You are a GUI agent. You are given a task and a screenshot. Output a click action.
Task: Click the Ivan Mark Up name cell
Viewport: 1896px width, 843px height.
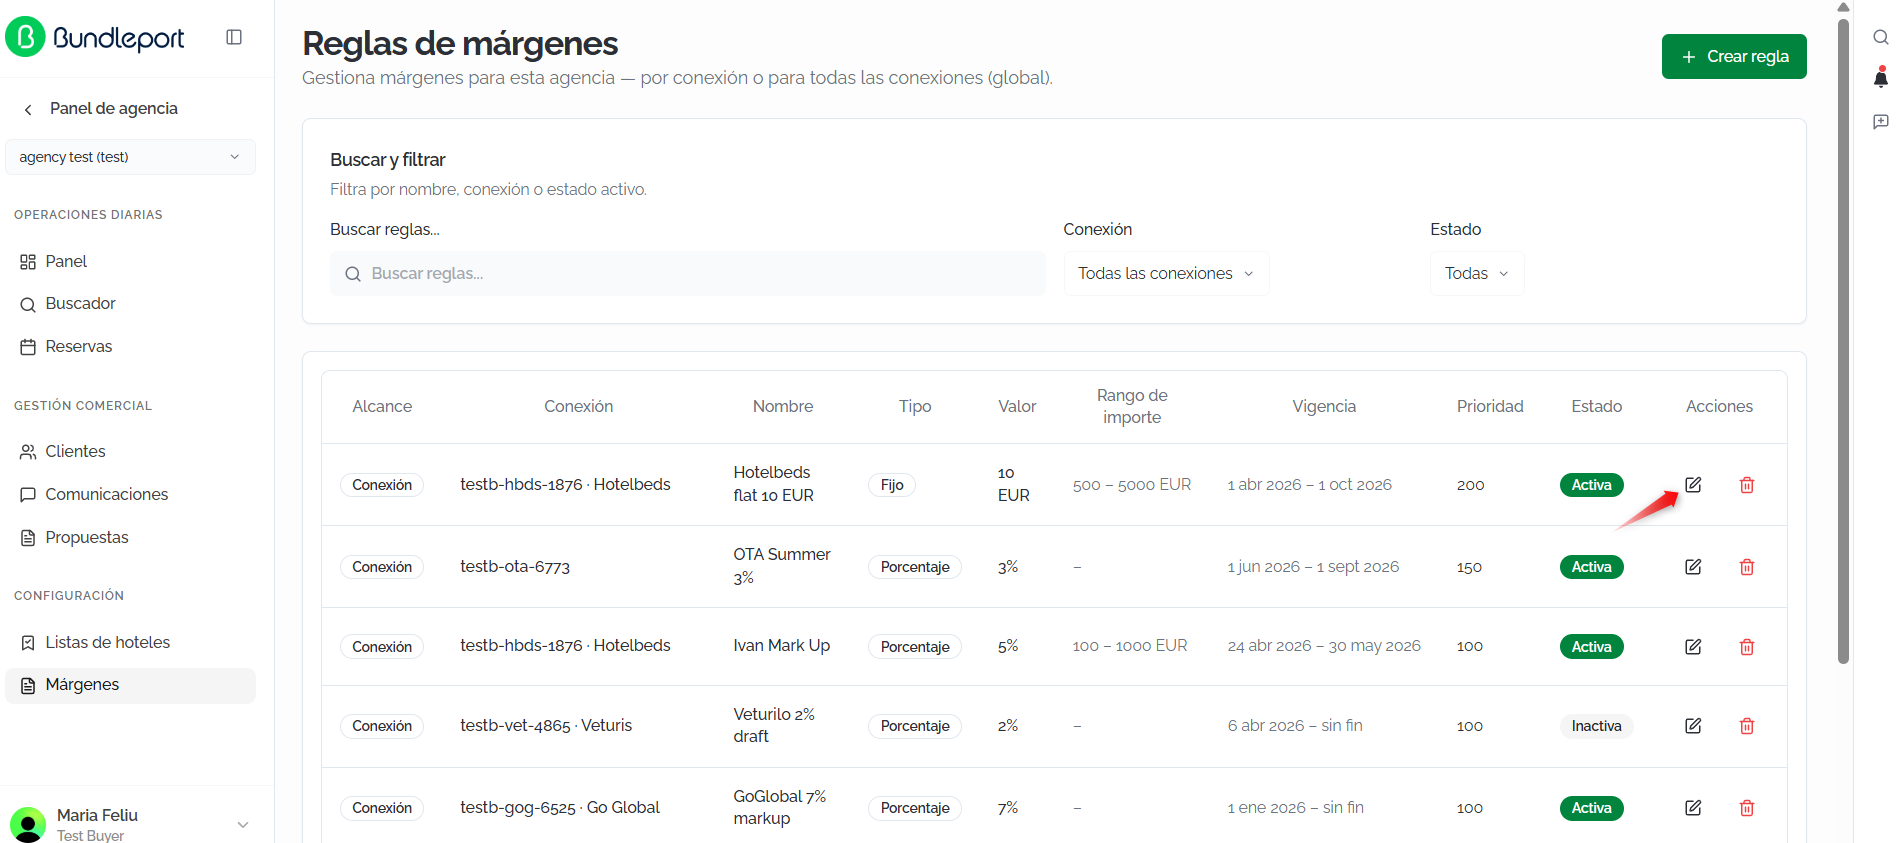click(x=782, y=646)
